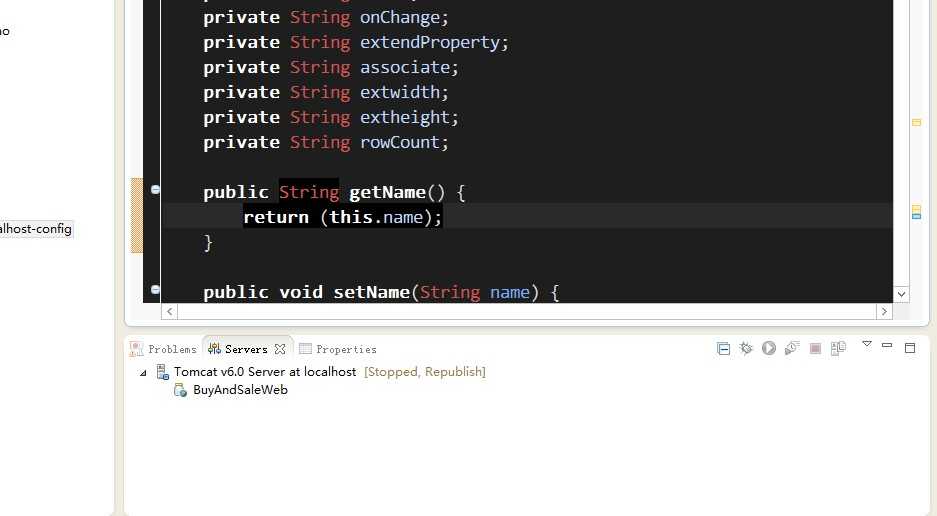Click the associate field name

tap(405, 68)
